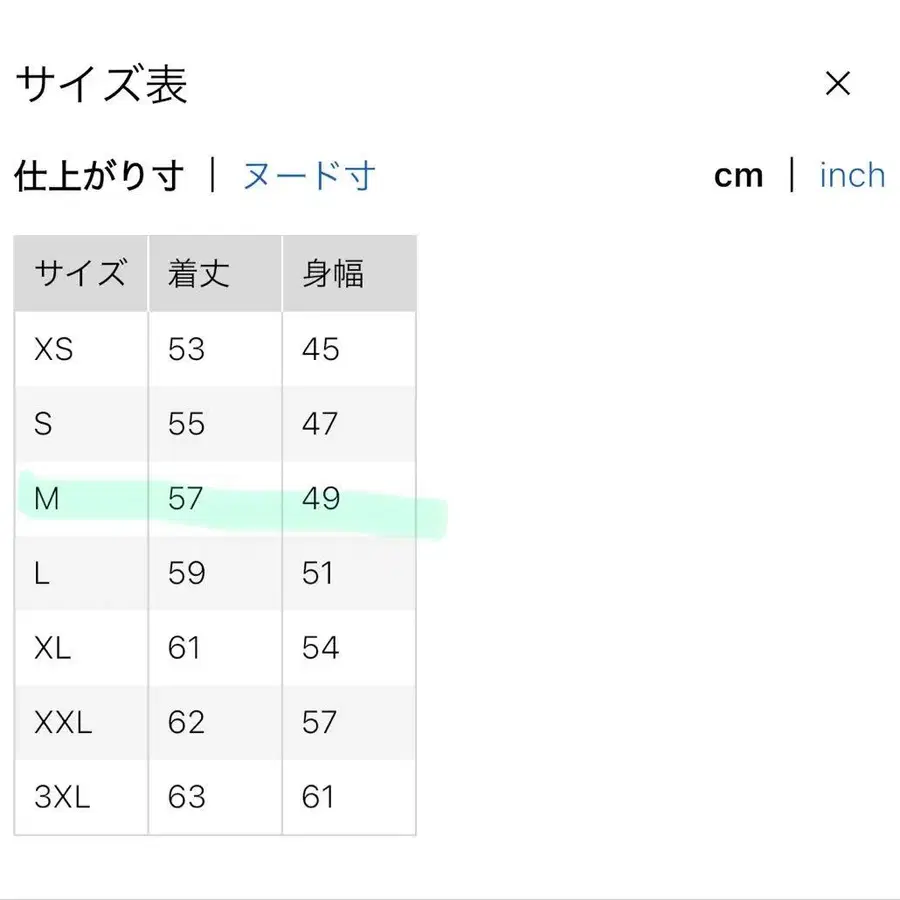Screen dimensions: 900x900
Task: Click the XL size label
Action: [54, 648]
